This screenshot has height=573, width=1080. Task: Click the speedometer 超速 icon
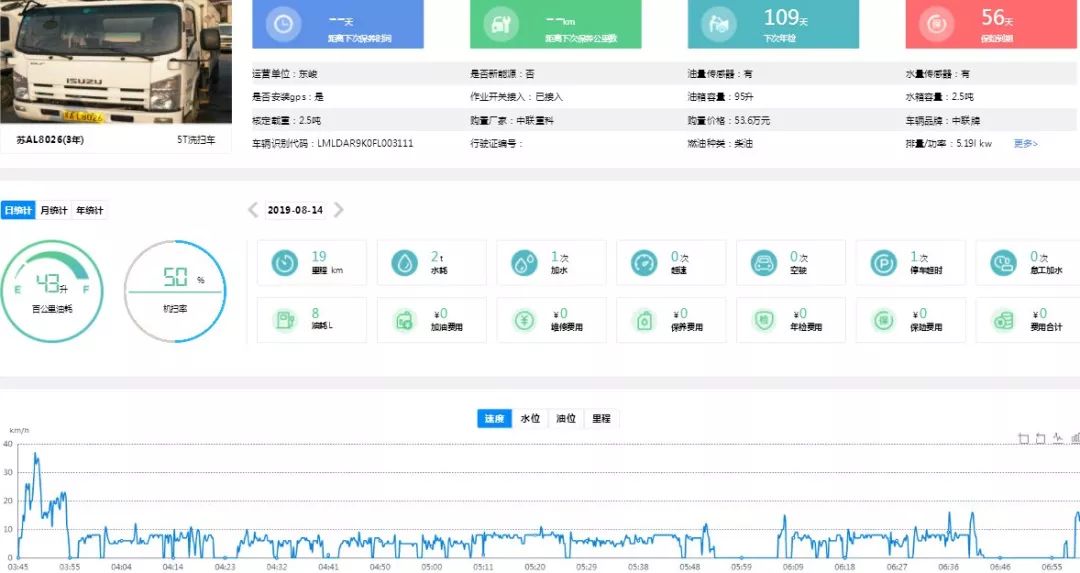[644, 263]
